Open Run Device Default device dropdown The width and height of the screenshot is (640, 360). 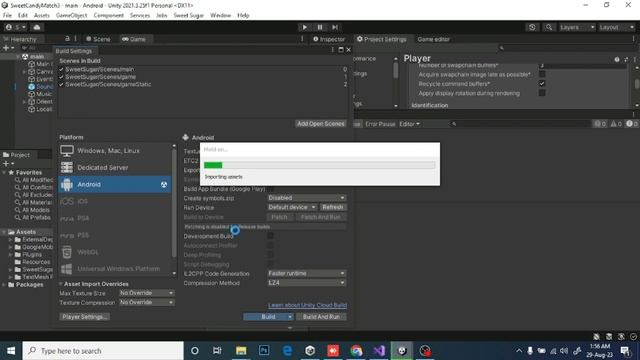tap(292, 207)
